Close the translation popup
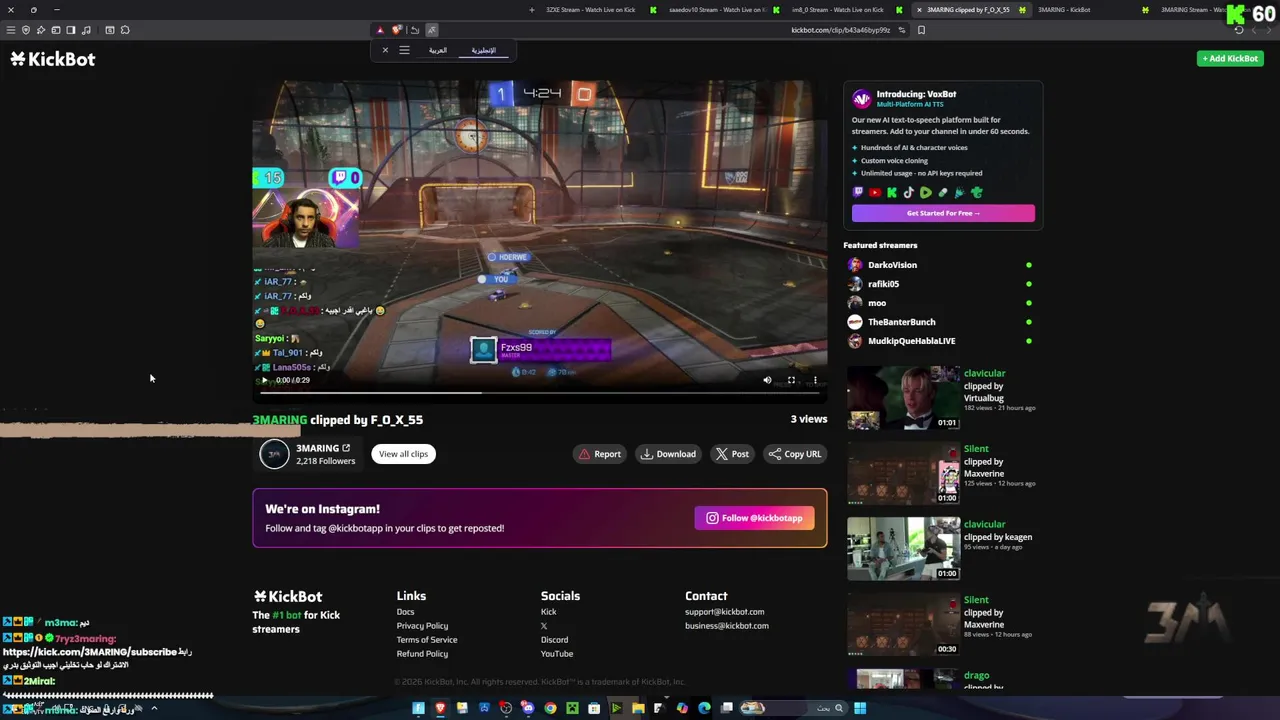 (x=385, y=50)
